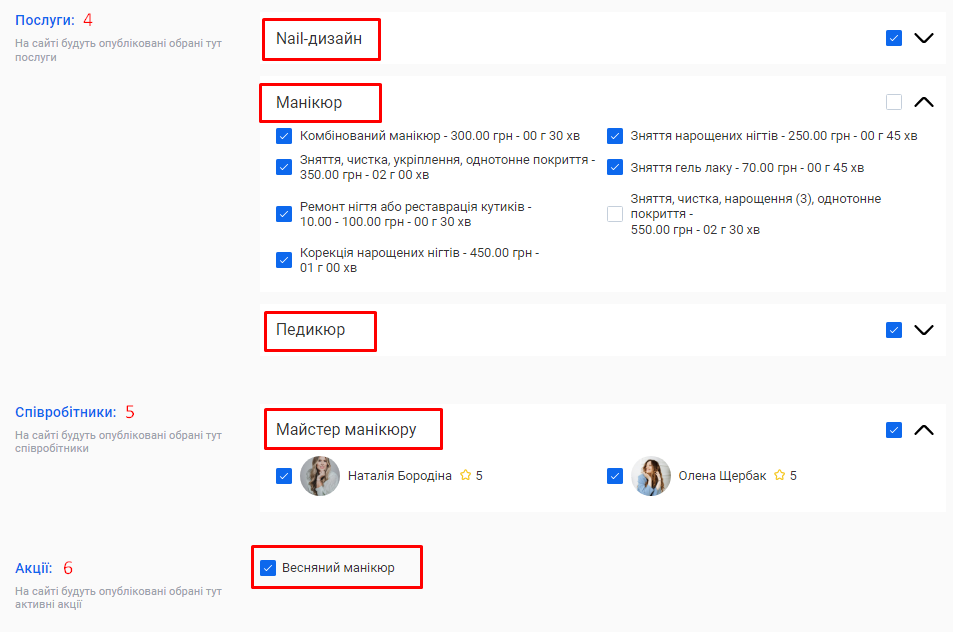953x632 pixels.
Task: Click the star rating icon for Наталія Бородіна
Action: pos(465,476)
